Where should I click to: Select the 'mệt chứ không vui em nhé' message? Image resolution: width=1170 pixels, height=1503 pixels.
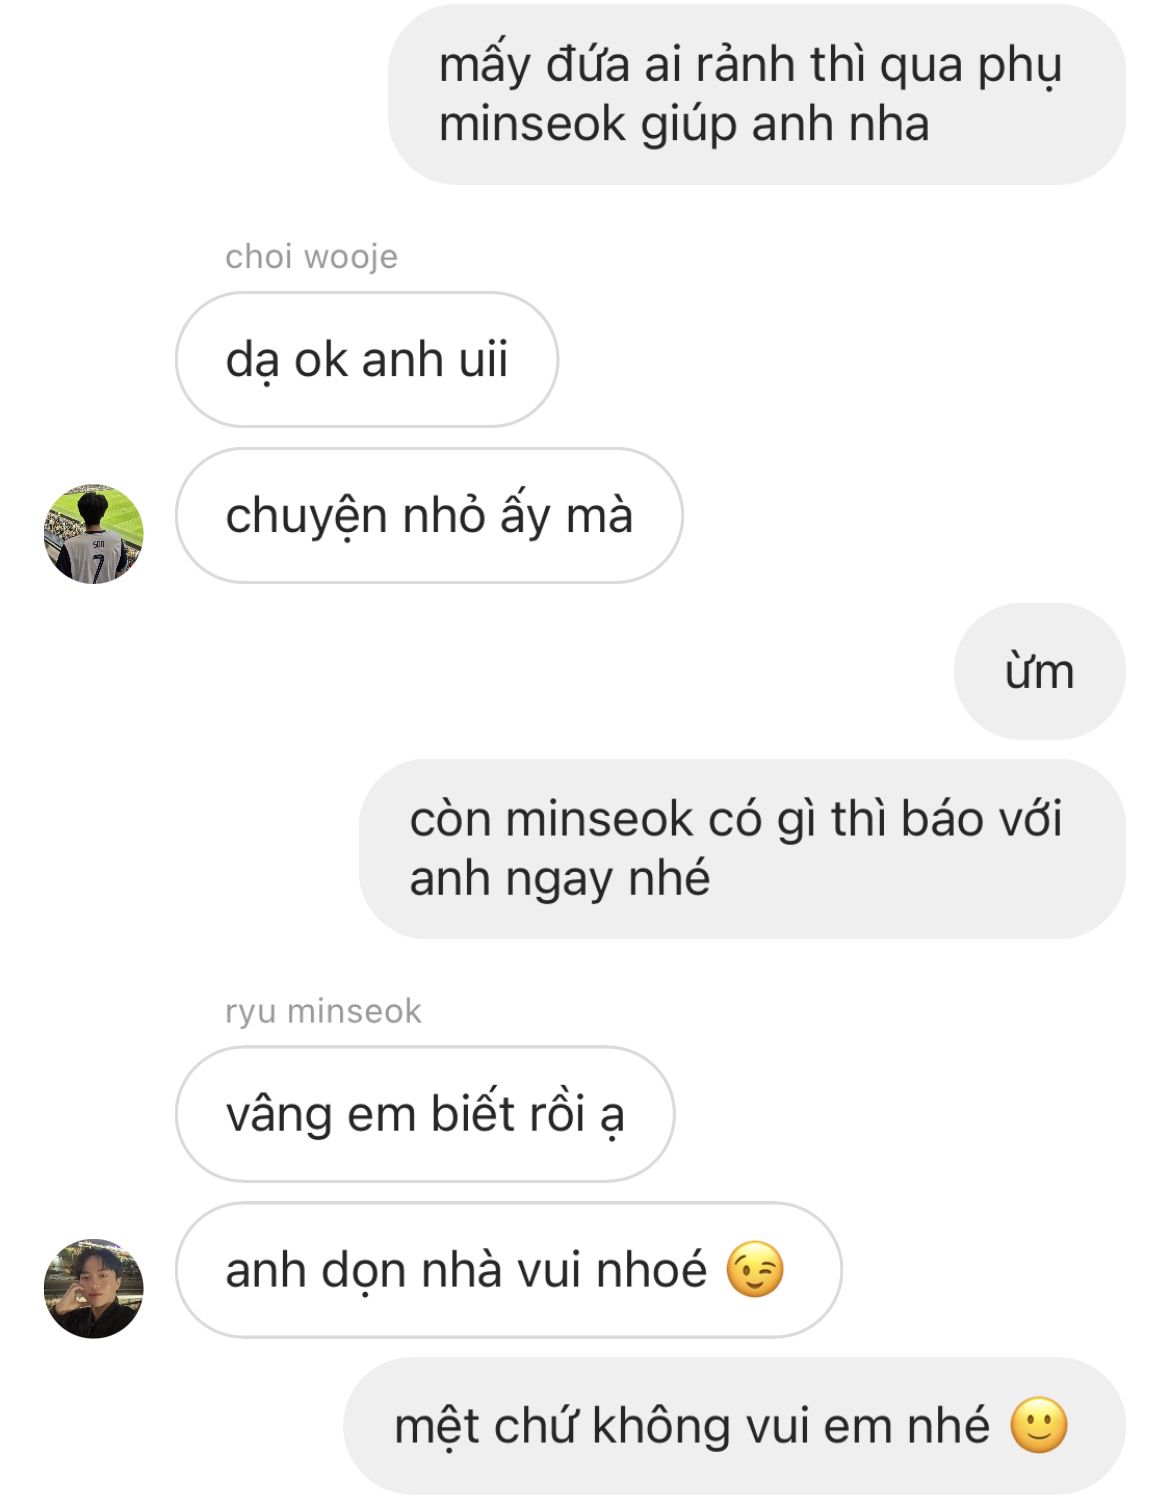(x=734, y=1426)
